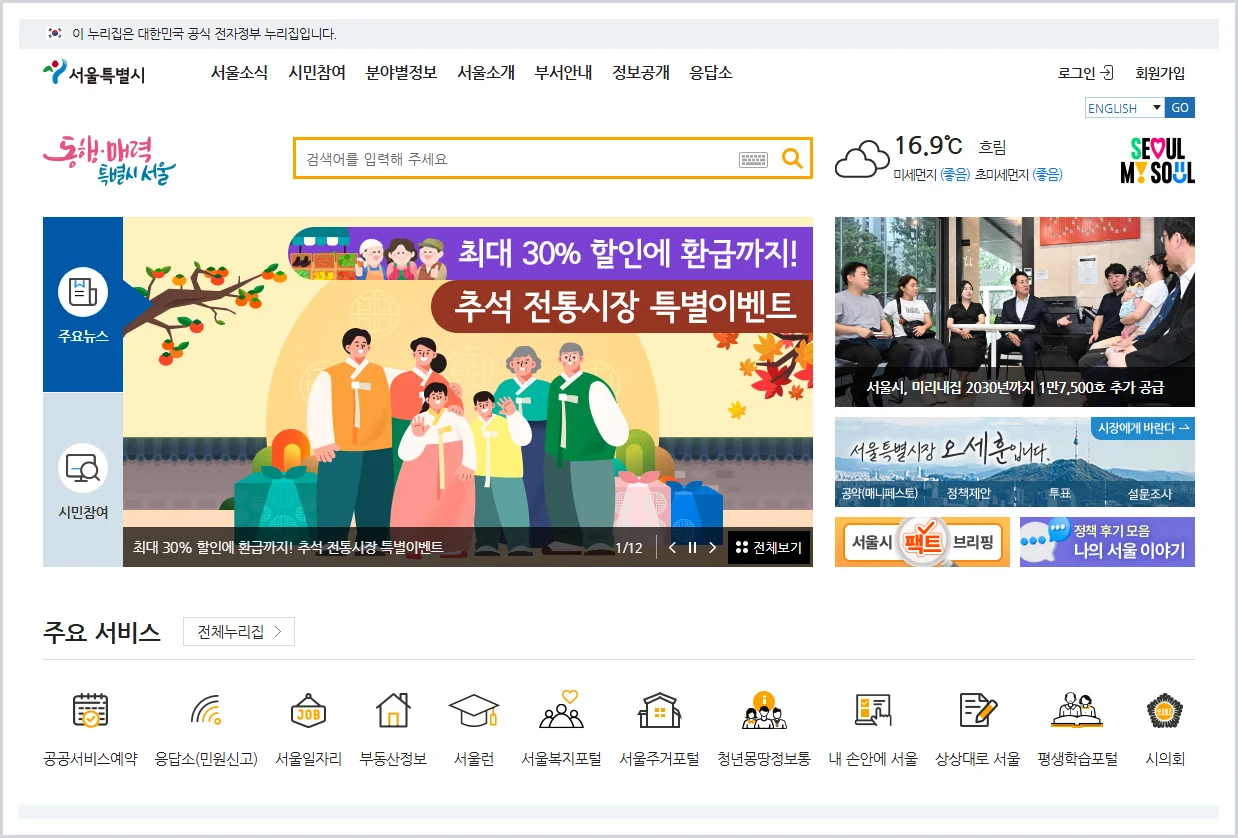The width and height of the screenshot is (1238, 838).
Task: Click the login arrow icon
Action: point(1107,73)
